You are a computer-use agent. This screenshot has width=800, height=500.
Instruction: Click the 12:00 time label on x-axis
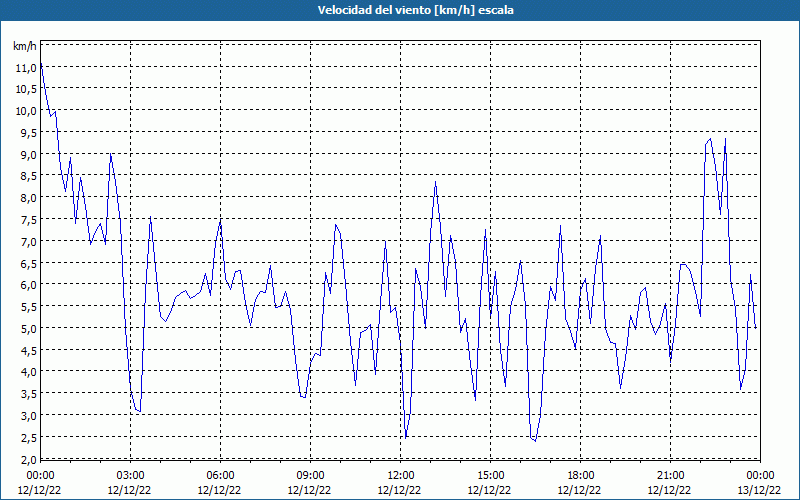pyautogui.click(x=401, y=476)
